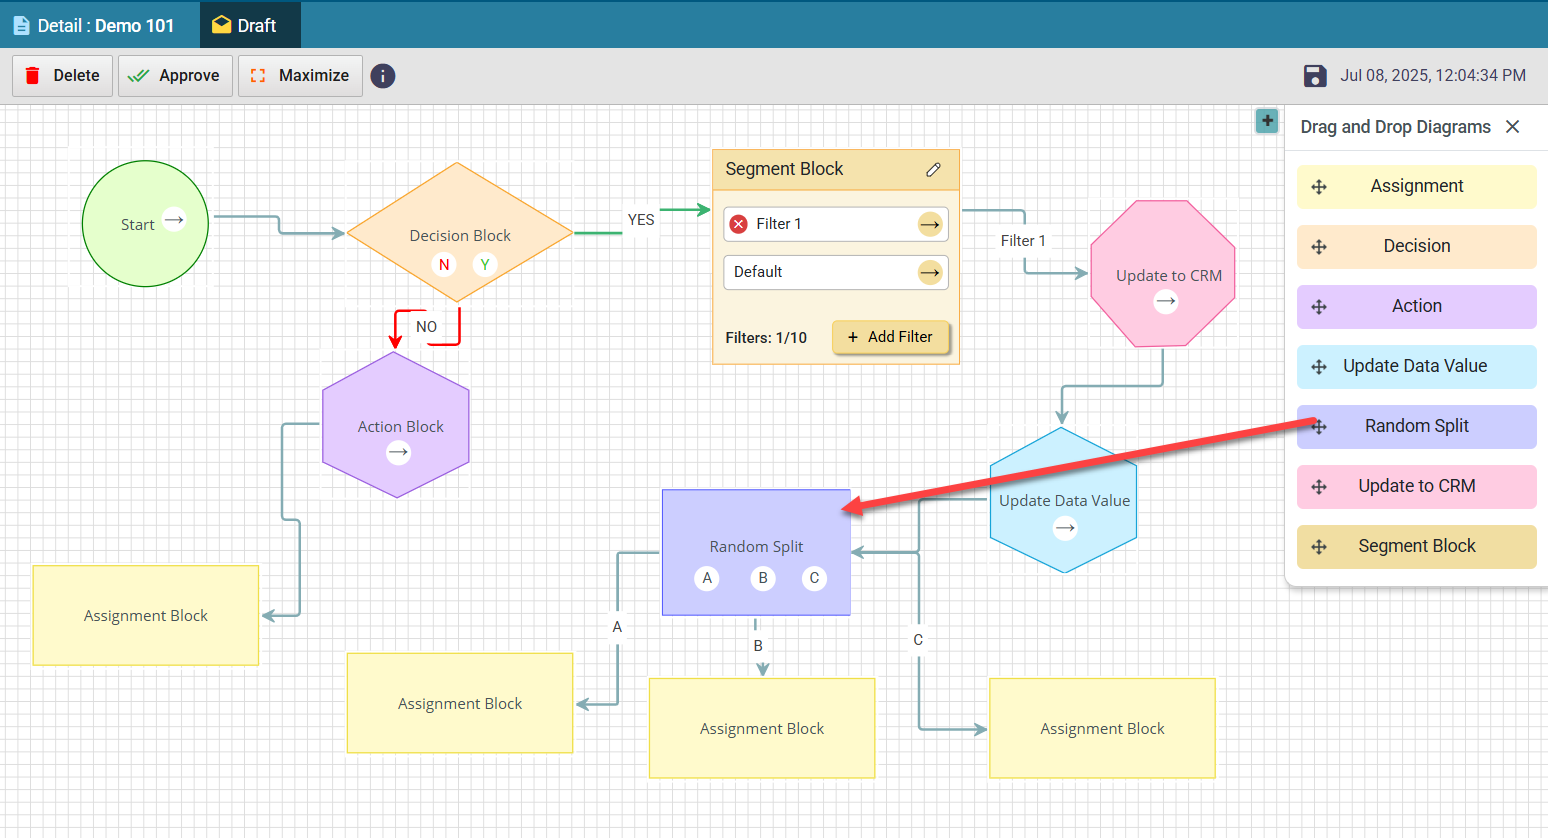Select the Segment Block diagram item

pos(1417,546)
